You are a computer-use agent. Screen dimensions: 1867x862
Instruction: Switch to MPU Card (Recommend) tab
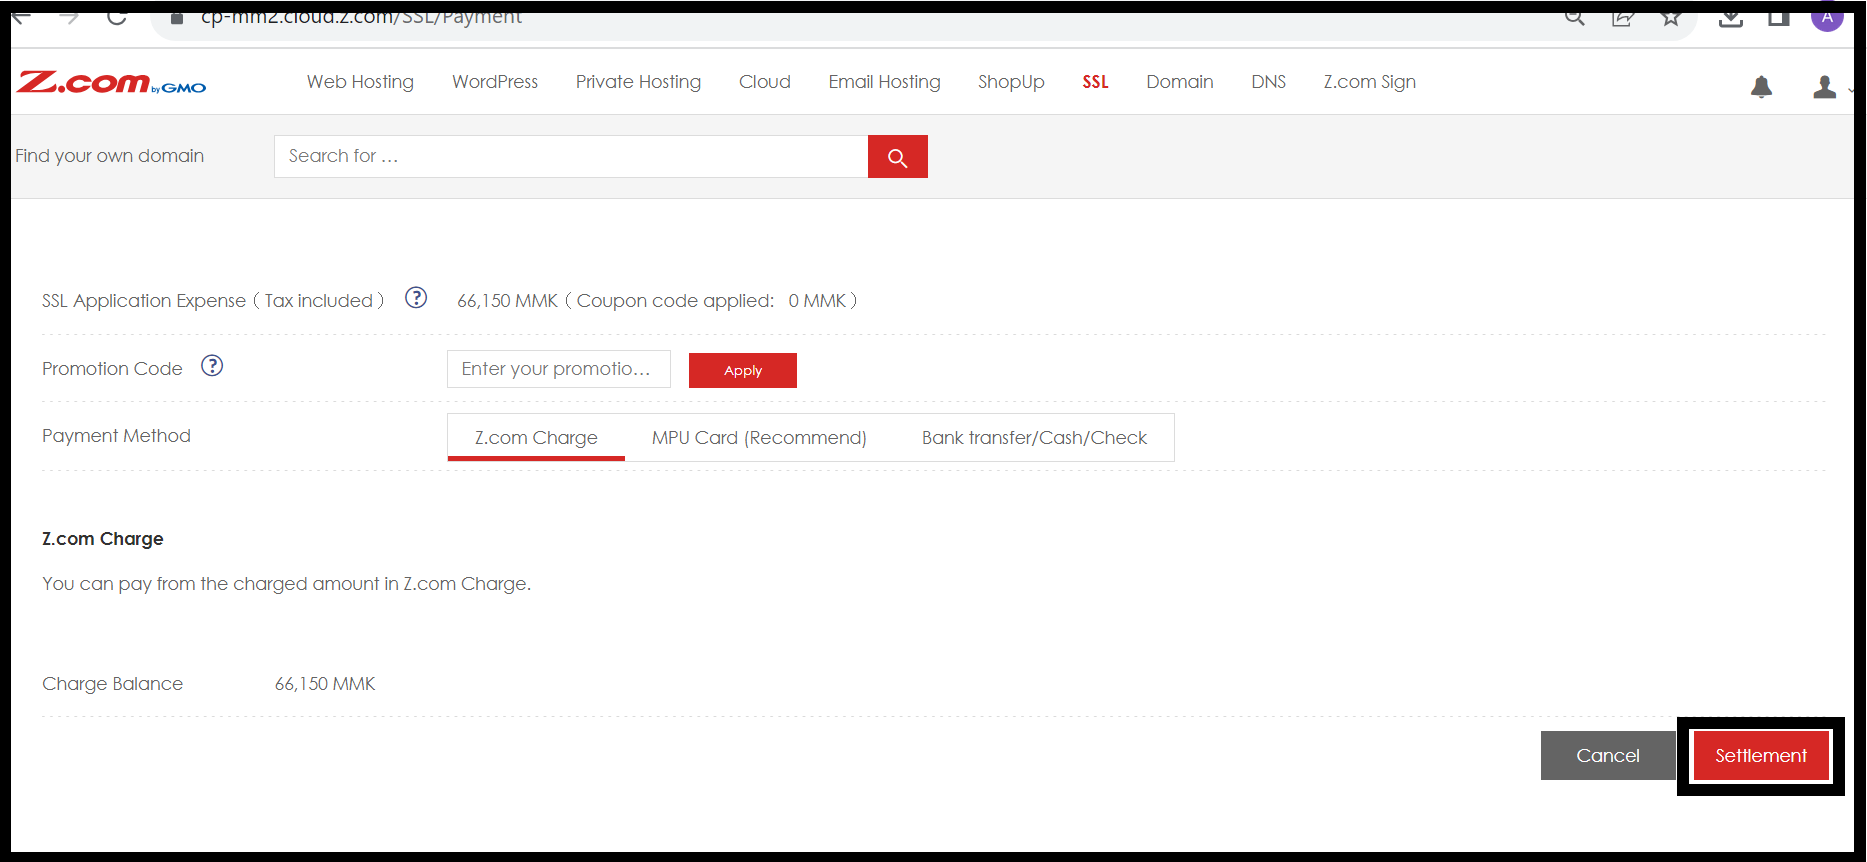pyautogui.click(x=759, y=438)
